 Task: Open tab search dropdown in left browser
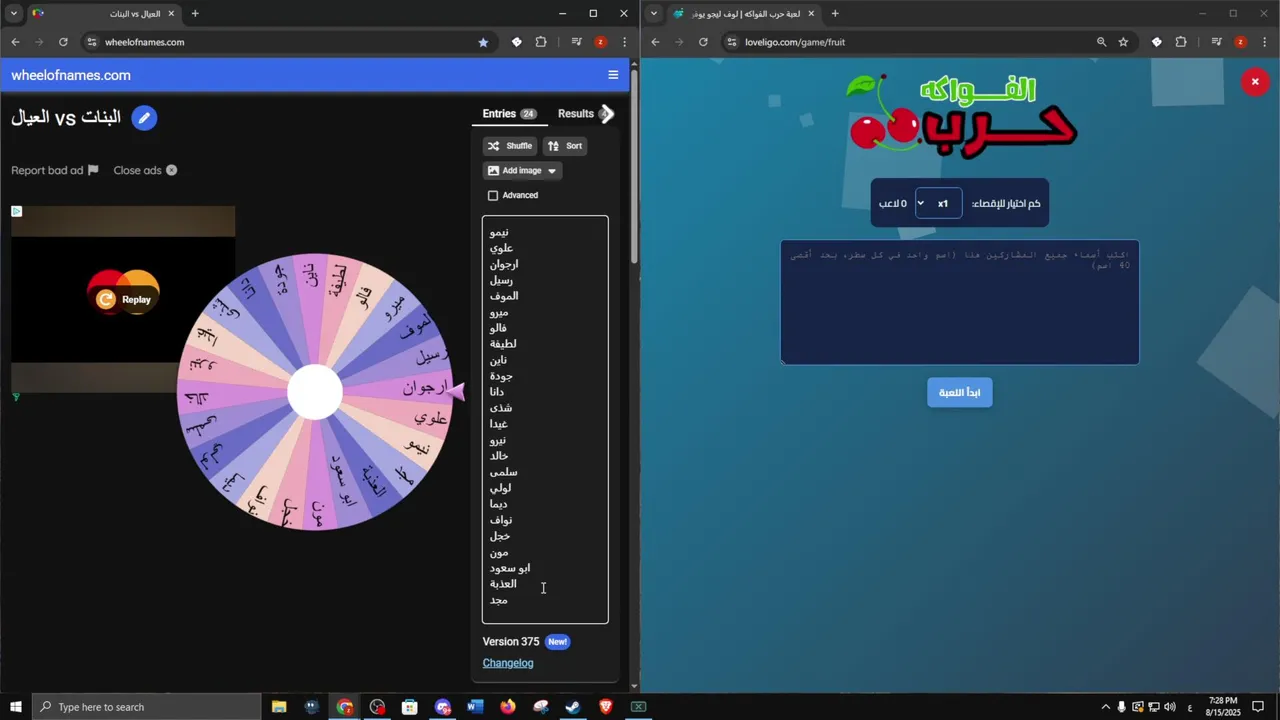14,14
